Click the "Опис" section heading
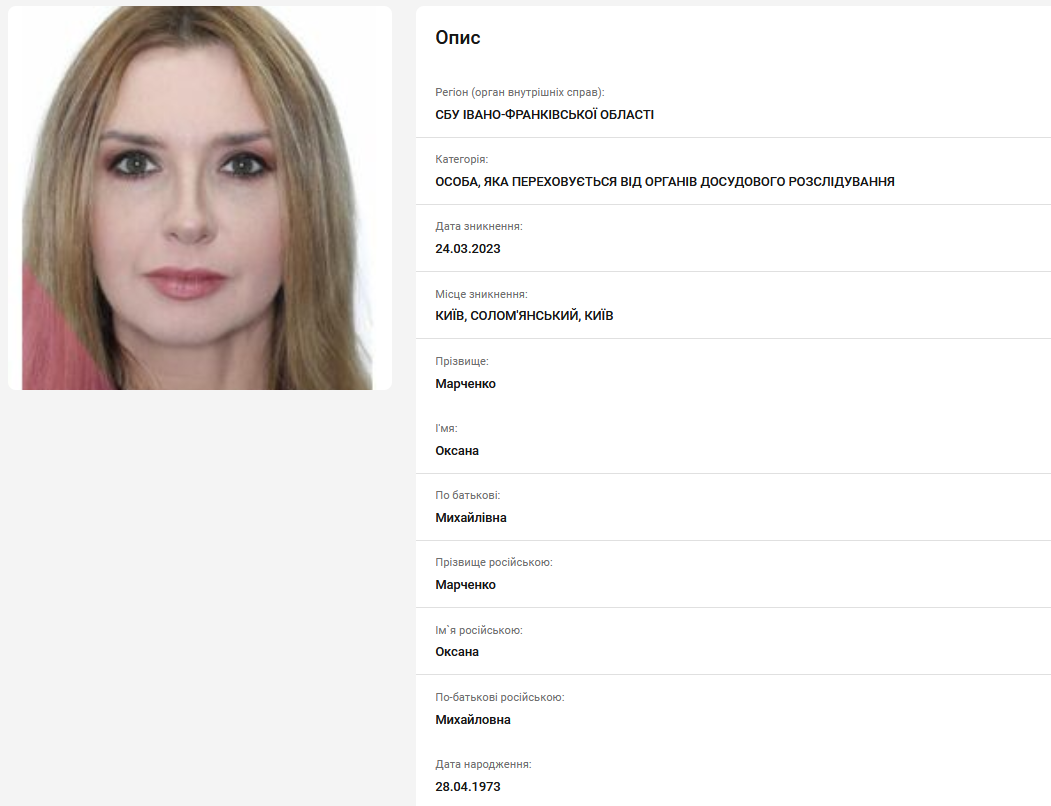 [458, 38]
